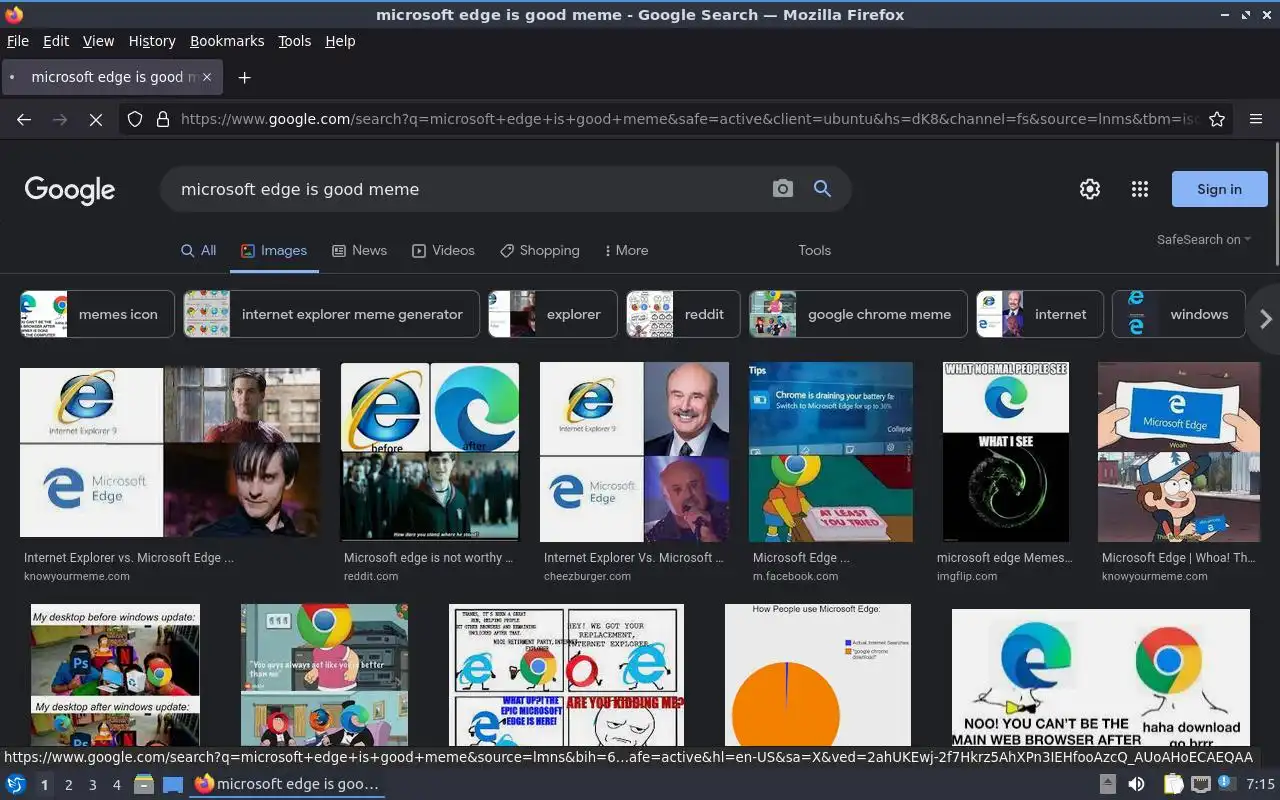Open the File menu

[18, 41]
